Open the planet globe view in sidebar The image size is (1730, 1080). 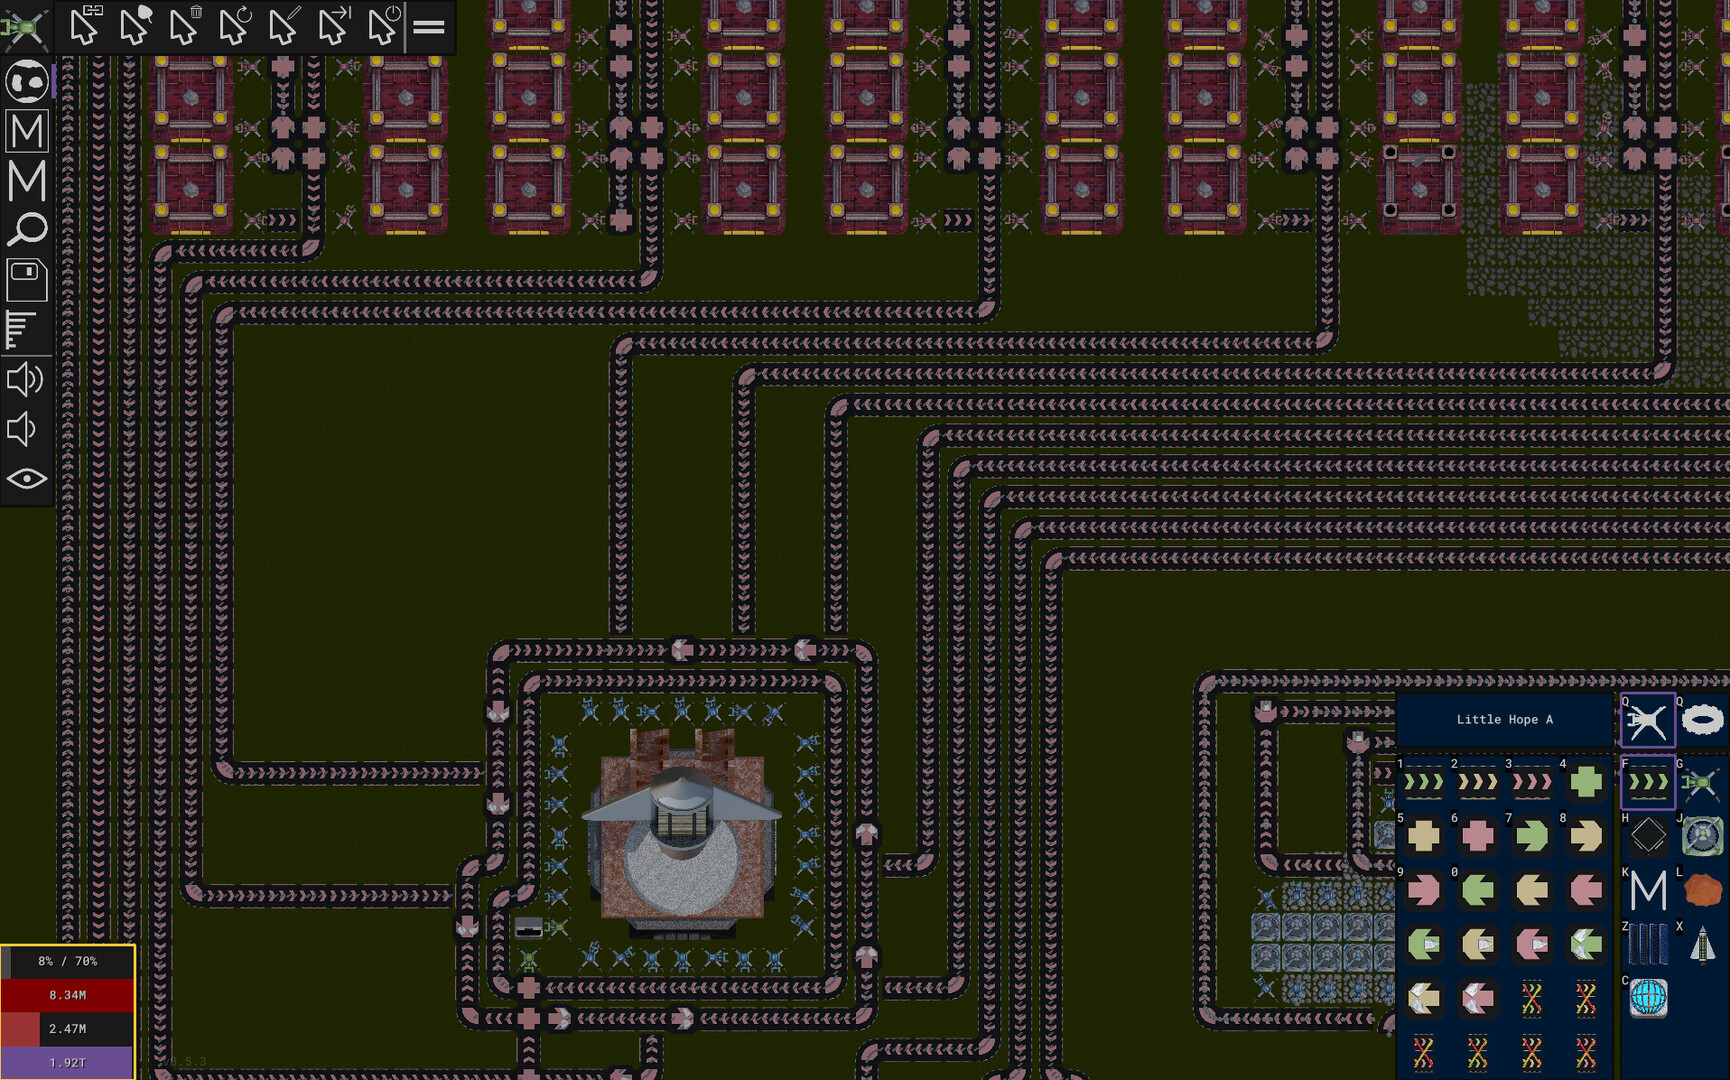[27, 81]
